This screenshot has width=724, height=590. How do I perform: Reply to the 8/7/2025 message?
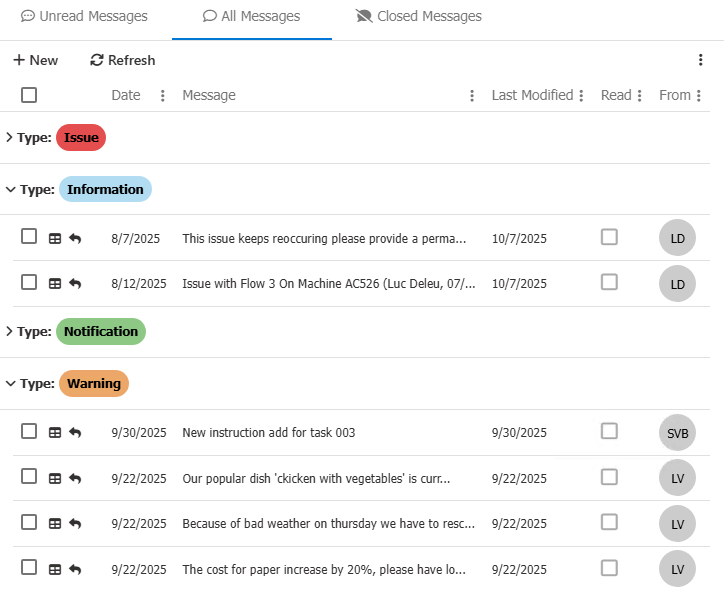(x=75, y=239)
